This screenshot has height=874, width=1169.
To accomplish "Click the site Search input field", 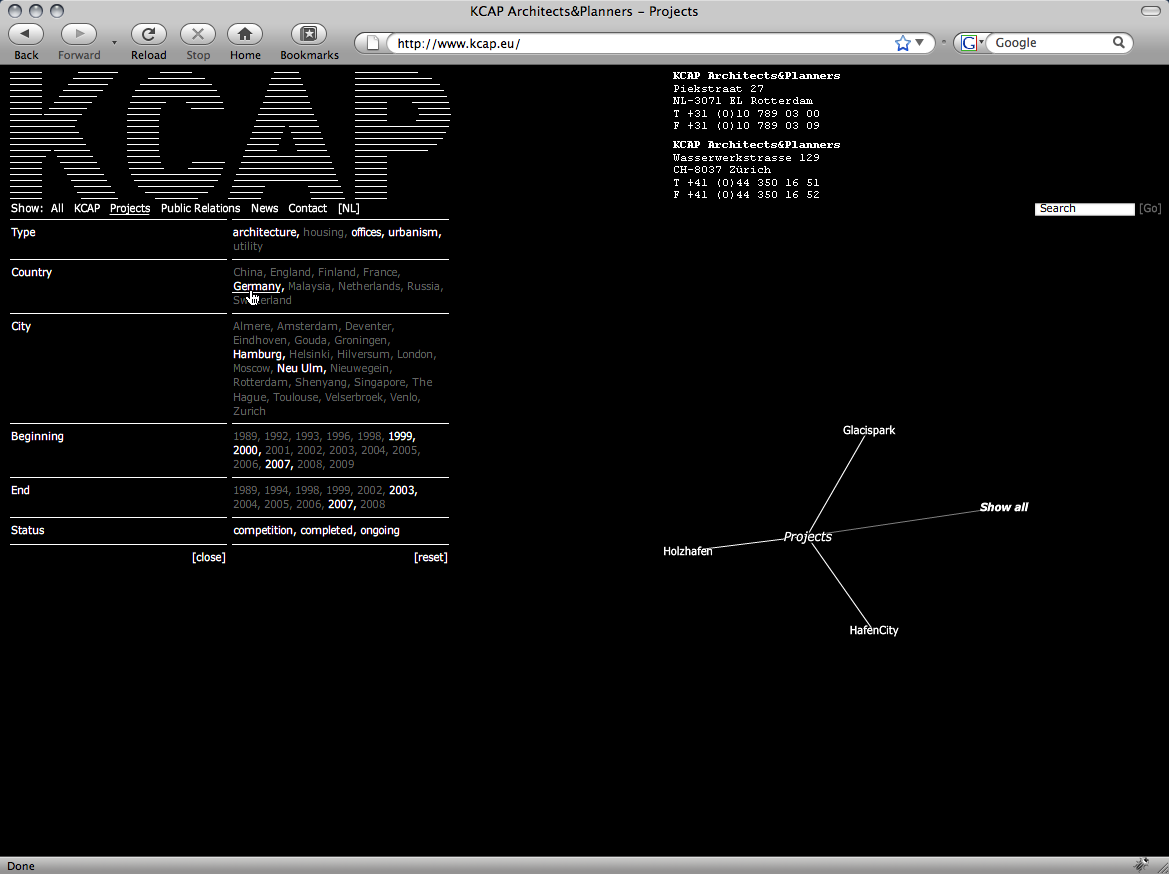I will 1084,208.
